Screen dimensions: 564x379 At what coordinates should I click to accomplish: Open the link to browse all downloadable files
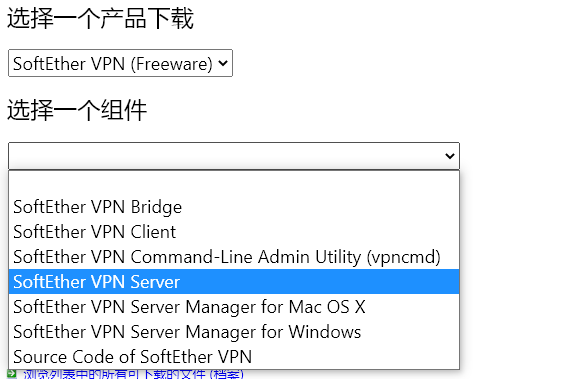[x=133, y=374]
